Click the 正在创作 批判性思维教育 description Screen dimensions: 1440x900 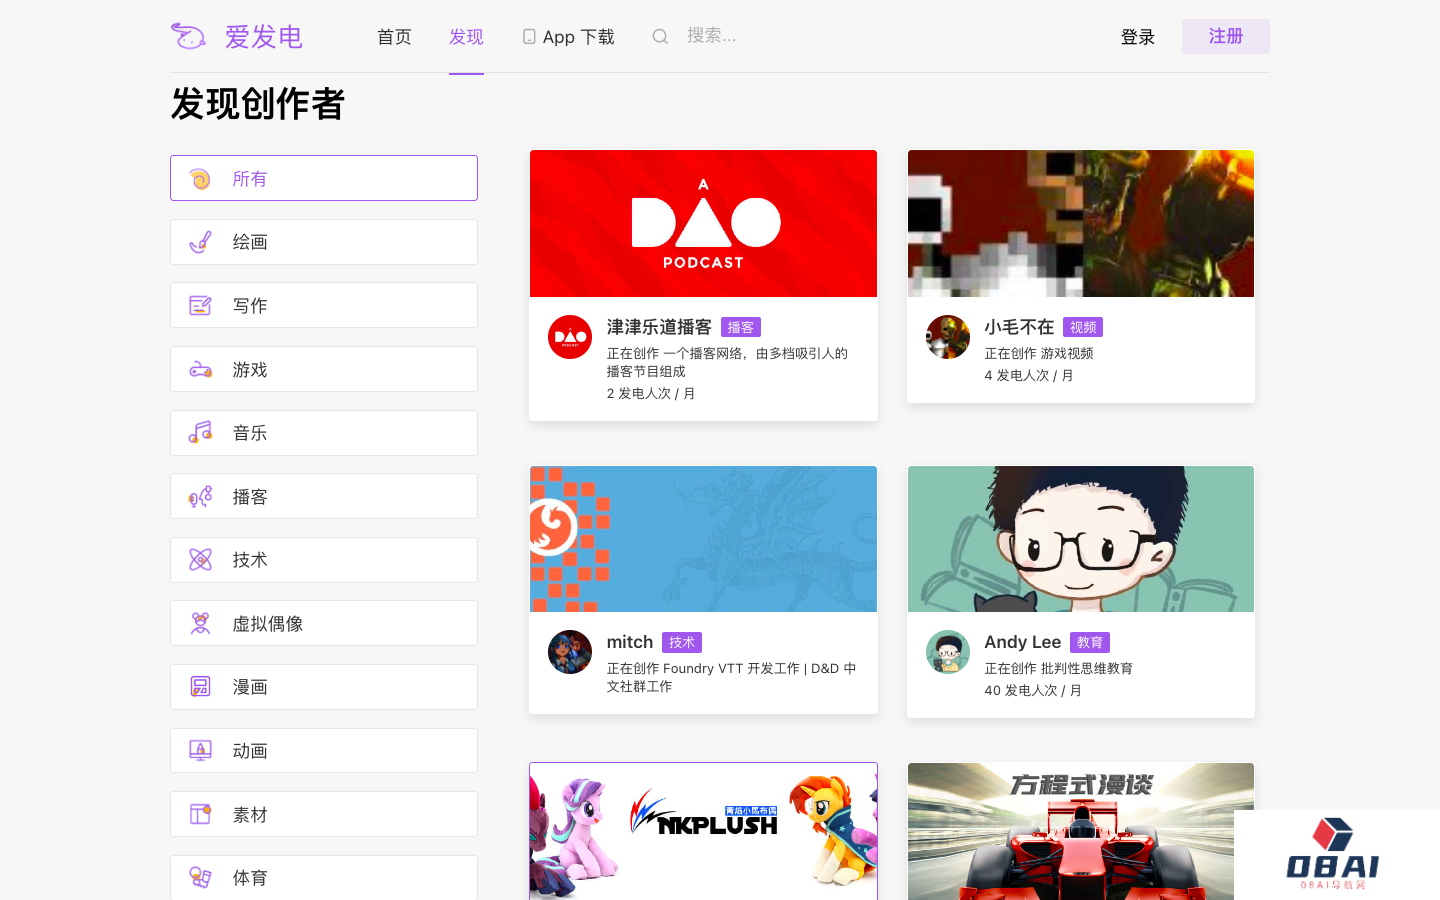pyautogui.click(x=1059, y=668)
